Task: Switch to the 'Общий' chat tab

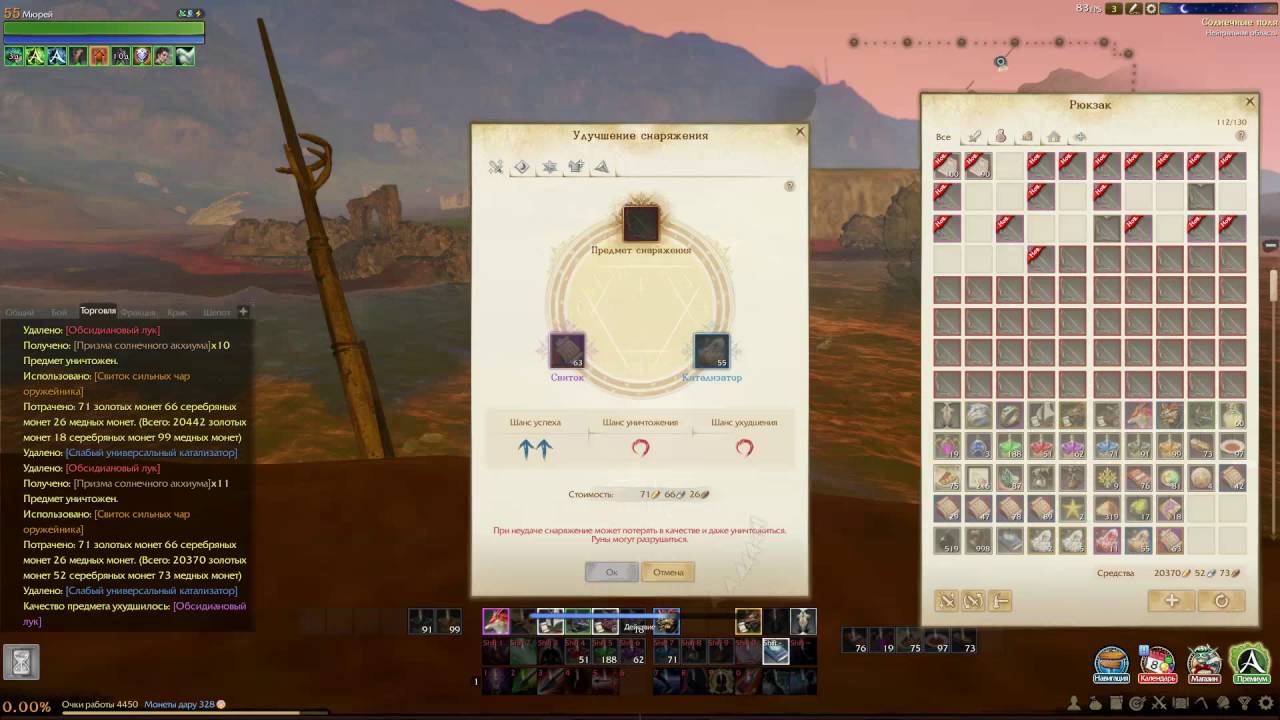Action: point(19,312)
